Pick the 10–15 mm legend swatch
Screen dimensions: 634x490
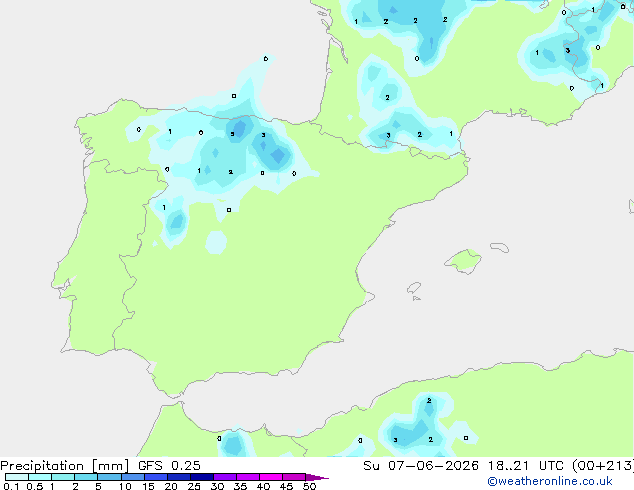coord(132,477)
